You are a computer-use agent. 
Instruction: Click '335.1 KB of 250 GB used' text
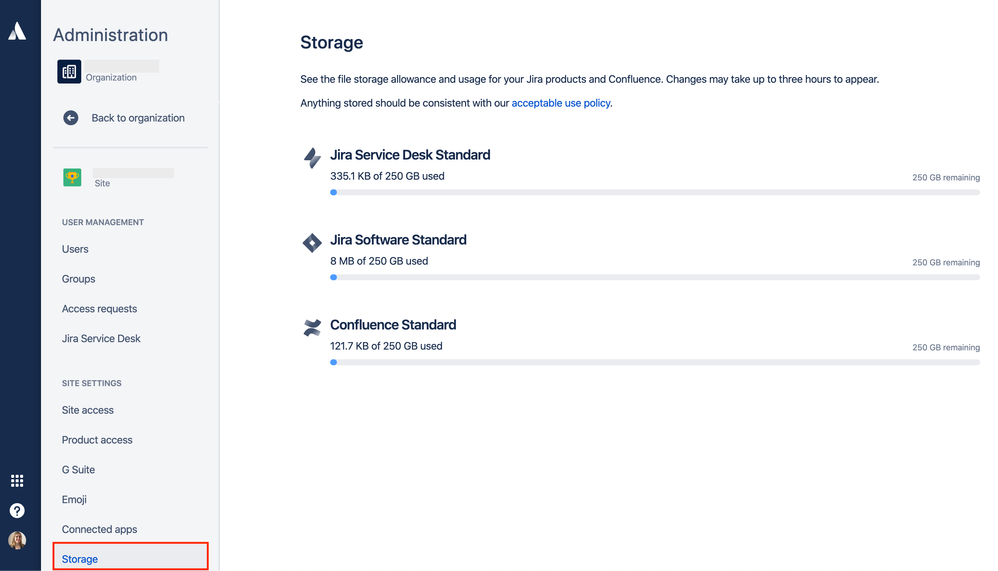click(x=387, y=176)
